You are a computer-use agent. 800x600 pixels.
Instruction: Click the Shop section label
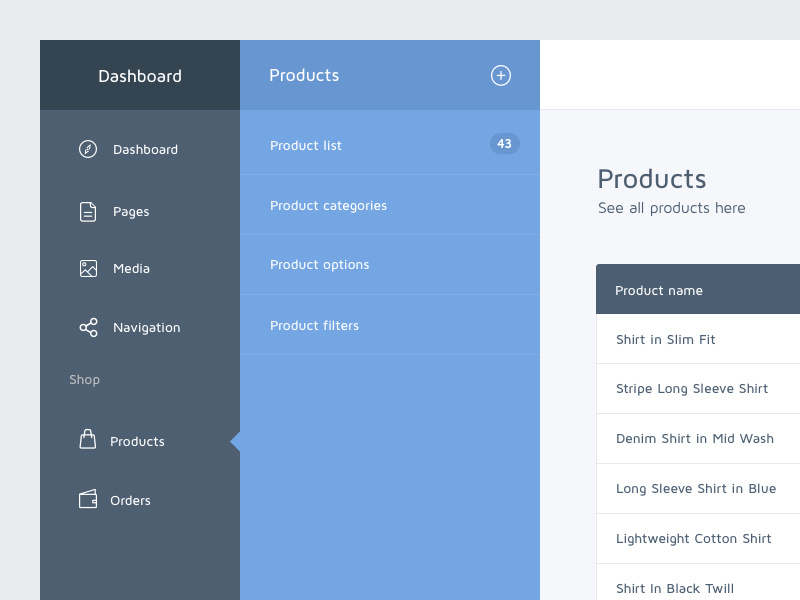84,379
